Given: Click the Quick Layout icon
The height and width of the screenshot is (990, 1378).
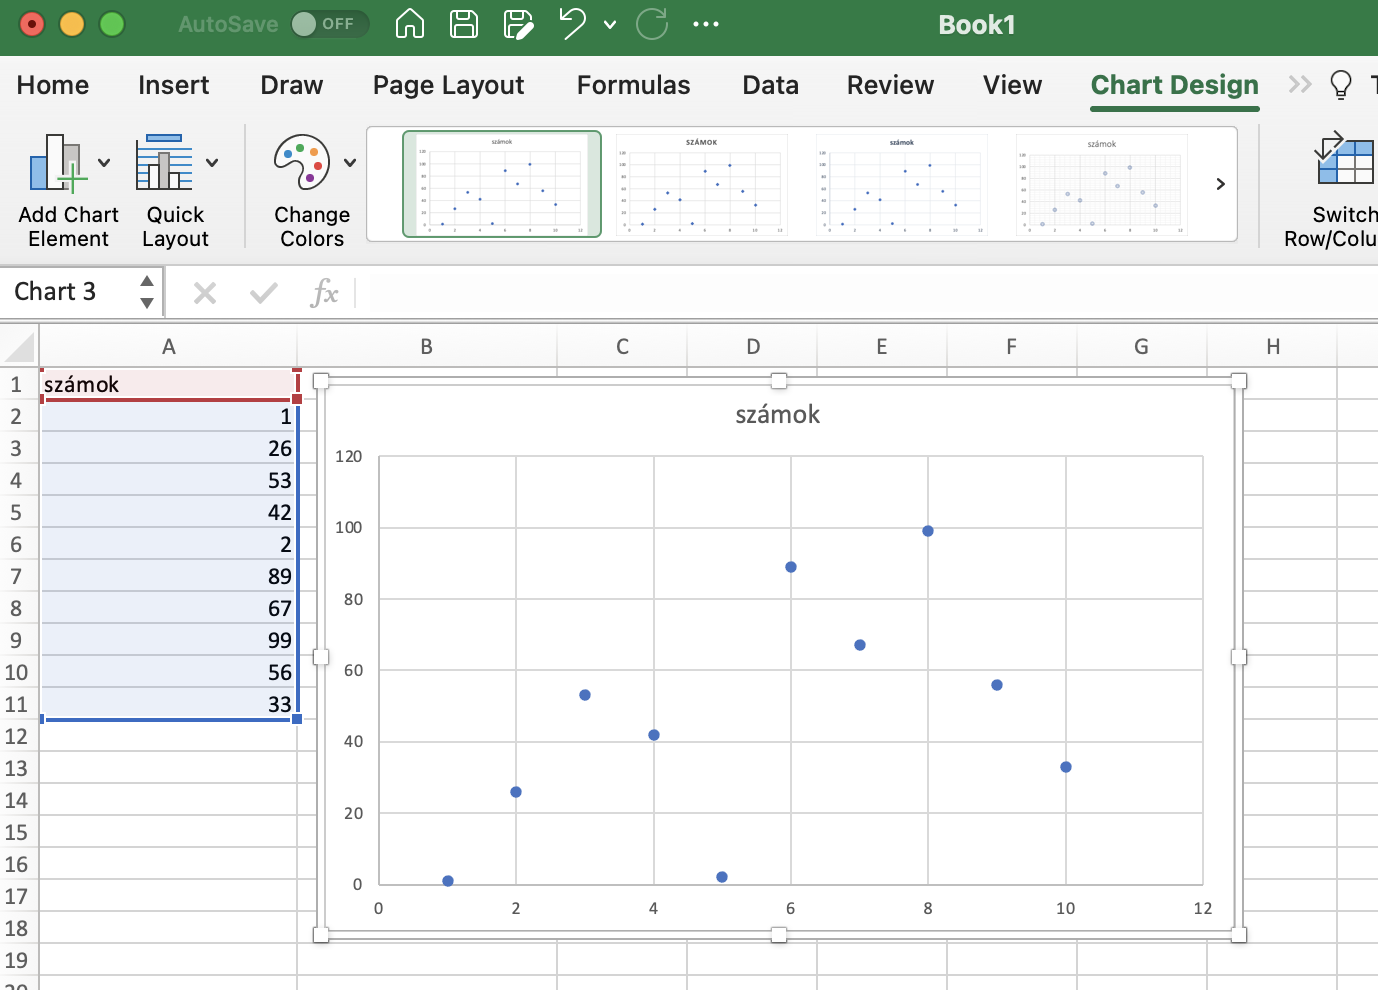Looking at the screenshot, I should point(164,163).
